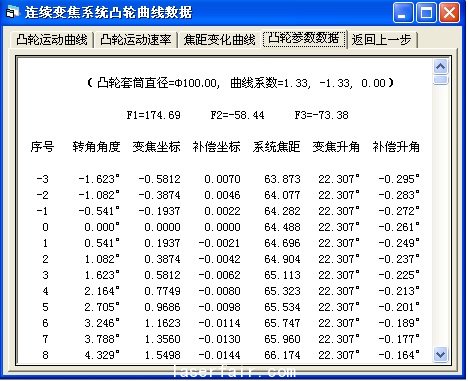Click compensation angle -0.295°

point(399,179)
